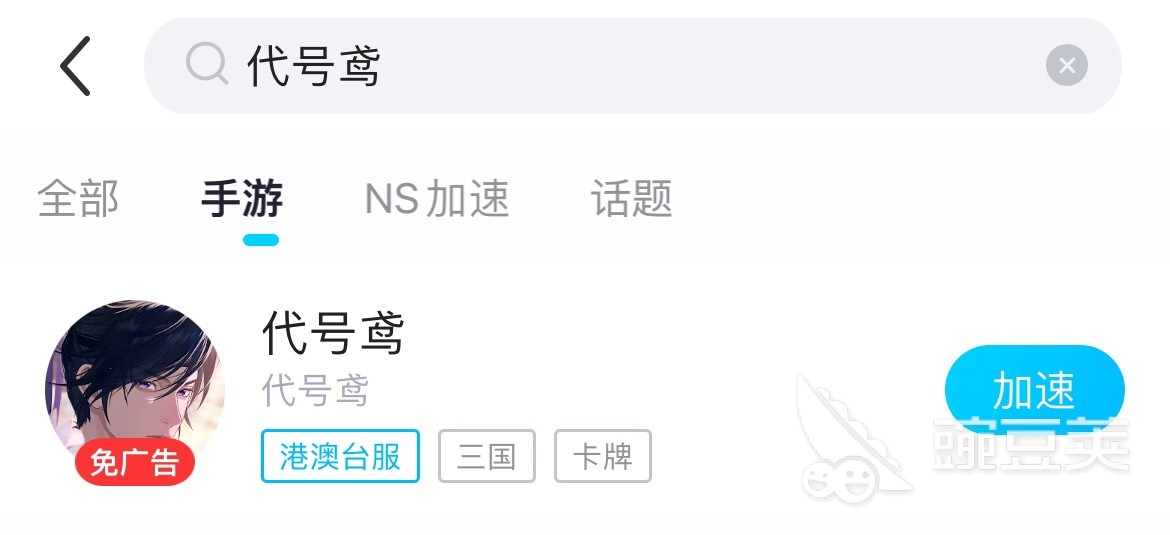Select the 港澳台服 tag
Viewport: 1170px width, 535px height.
coord(340,456)
